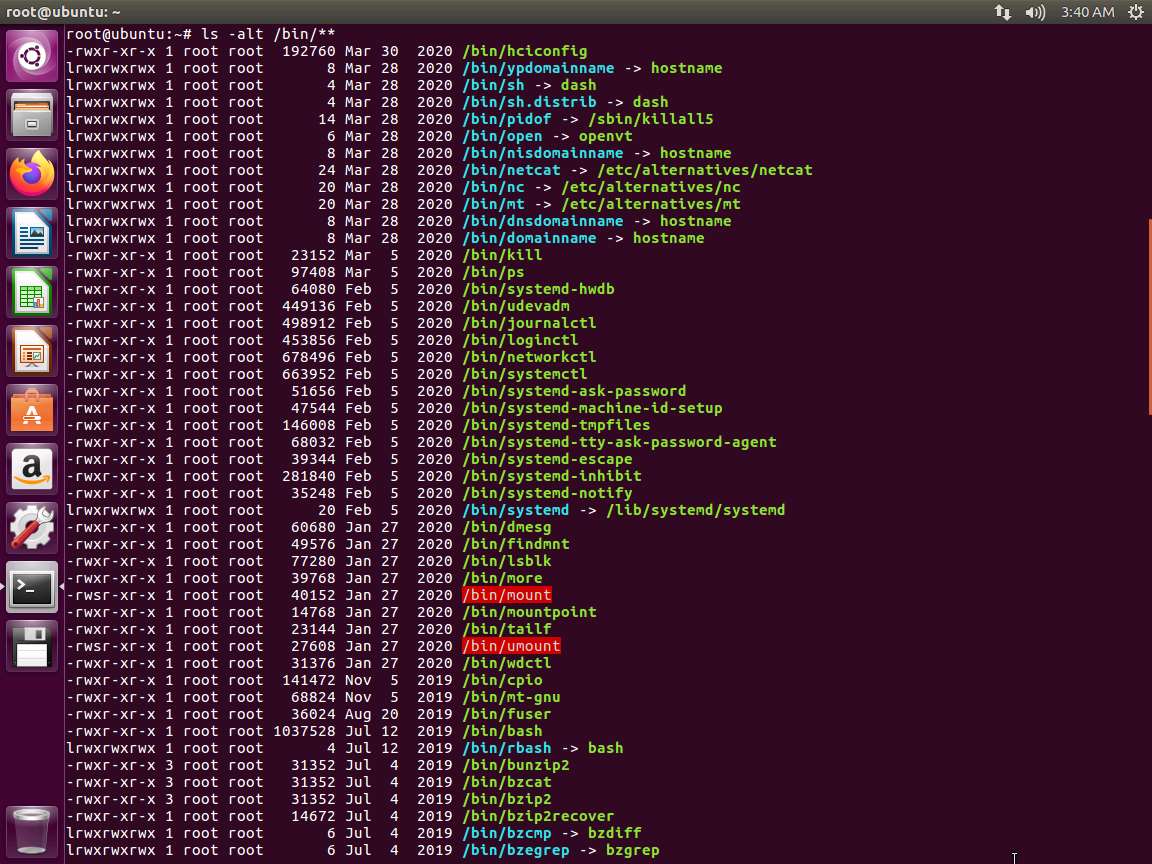Click the red-highlighted /bin/mount entry
The width and height of the screenshot is (1152, 864).
pyautogui.click(x=506, y=595)
